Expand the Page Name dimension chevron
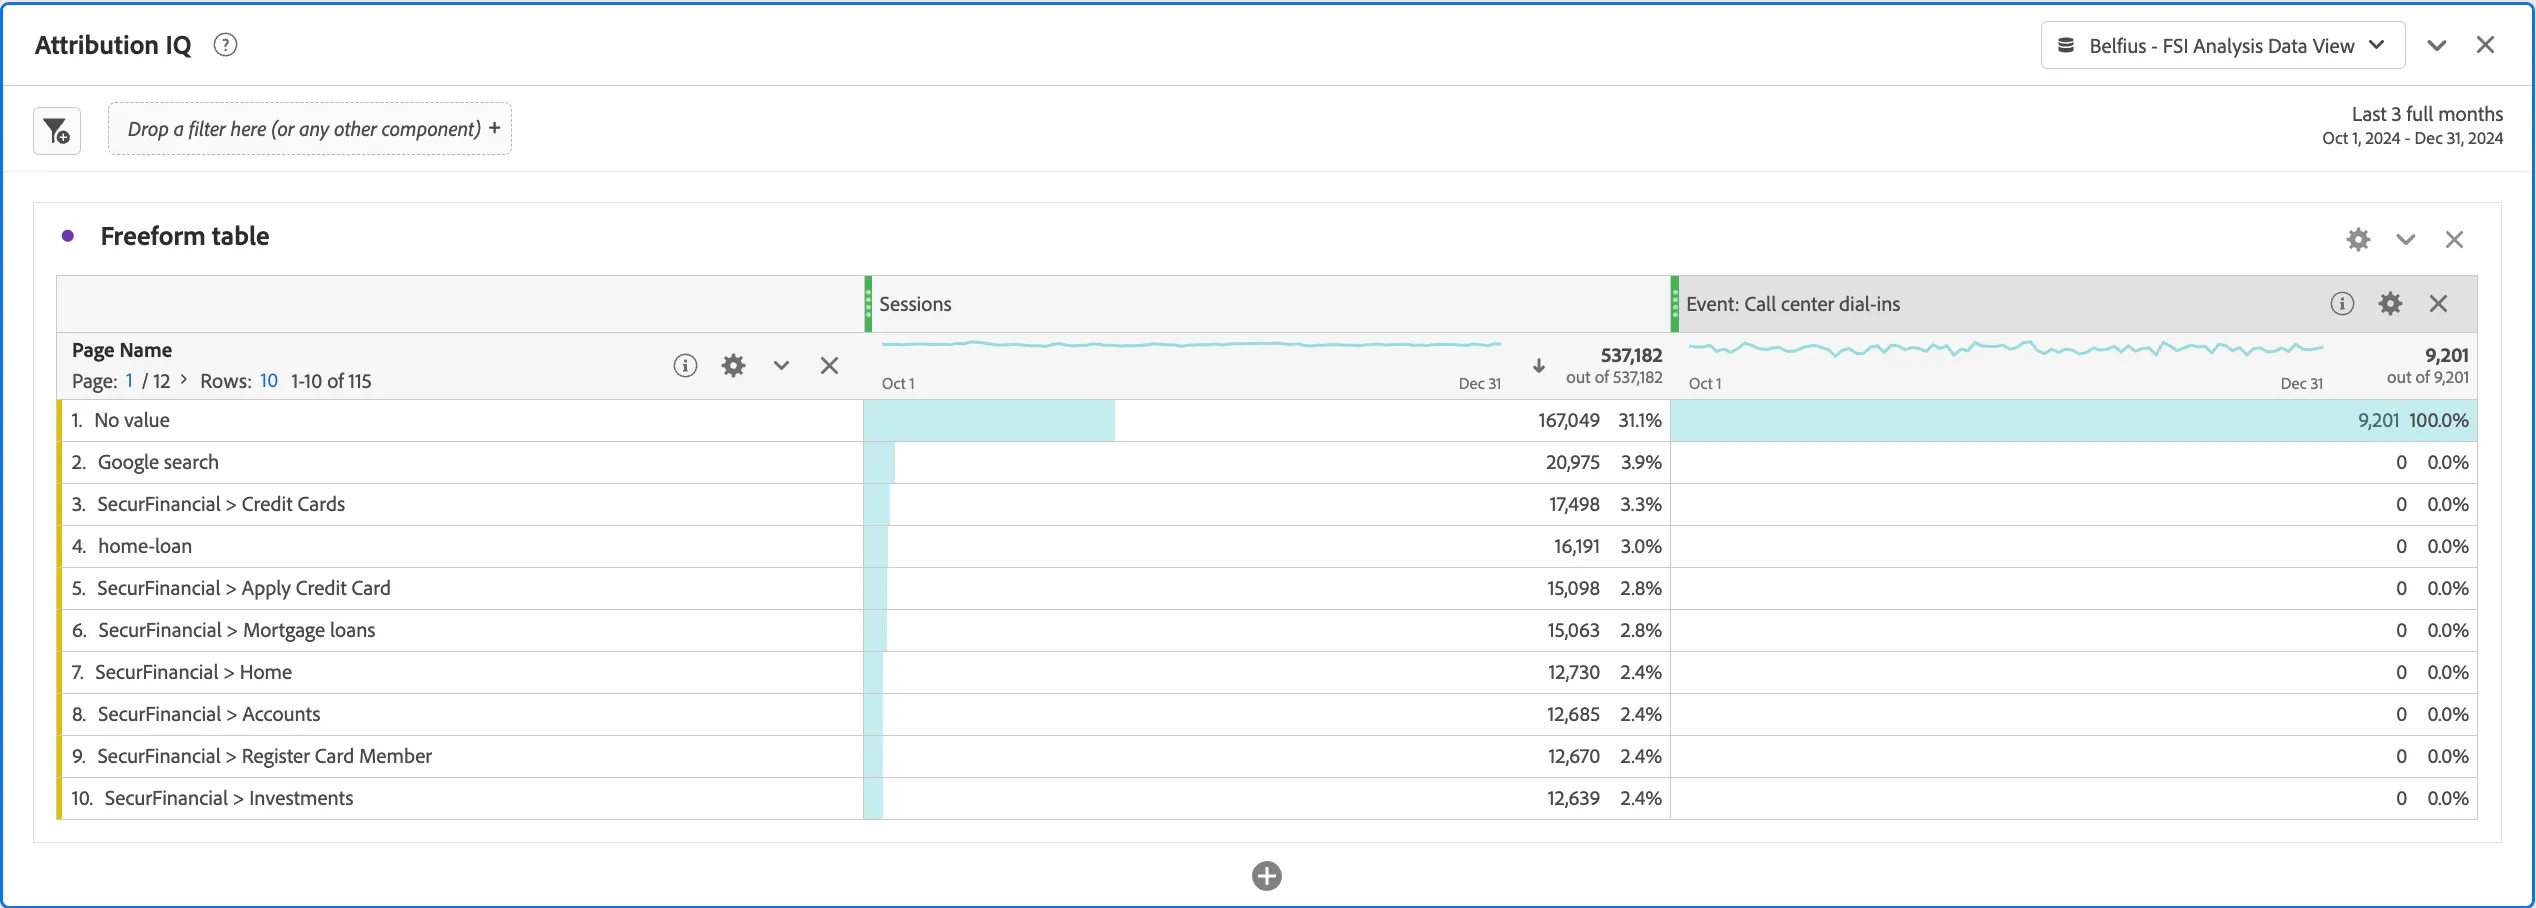The height and width of the screenshot is (908, 2536). tap(781, 365)
